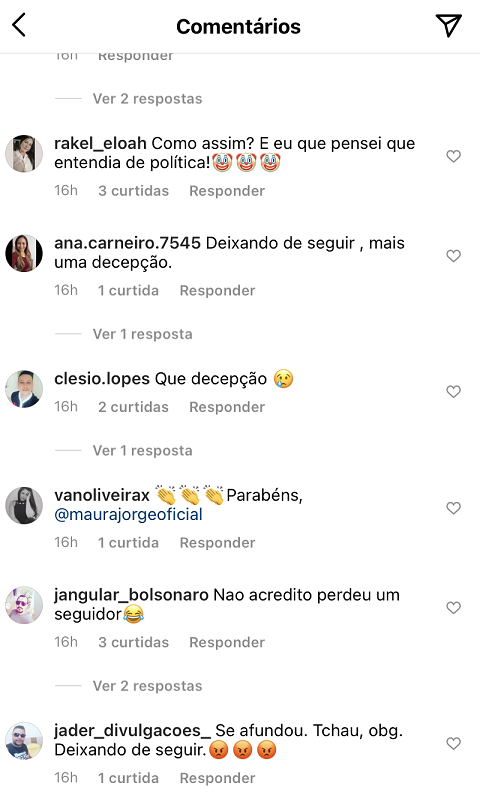Open the paper plane share icon
This screenshot has width=480, height=795.
[x=449, y=25]
